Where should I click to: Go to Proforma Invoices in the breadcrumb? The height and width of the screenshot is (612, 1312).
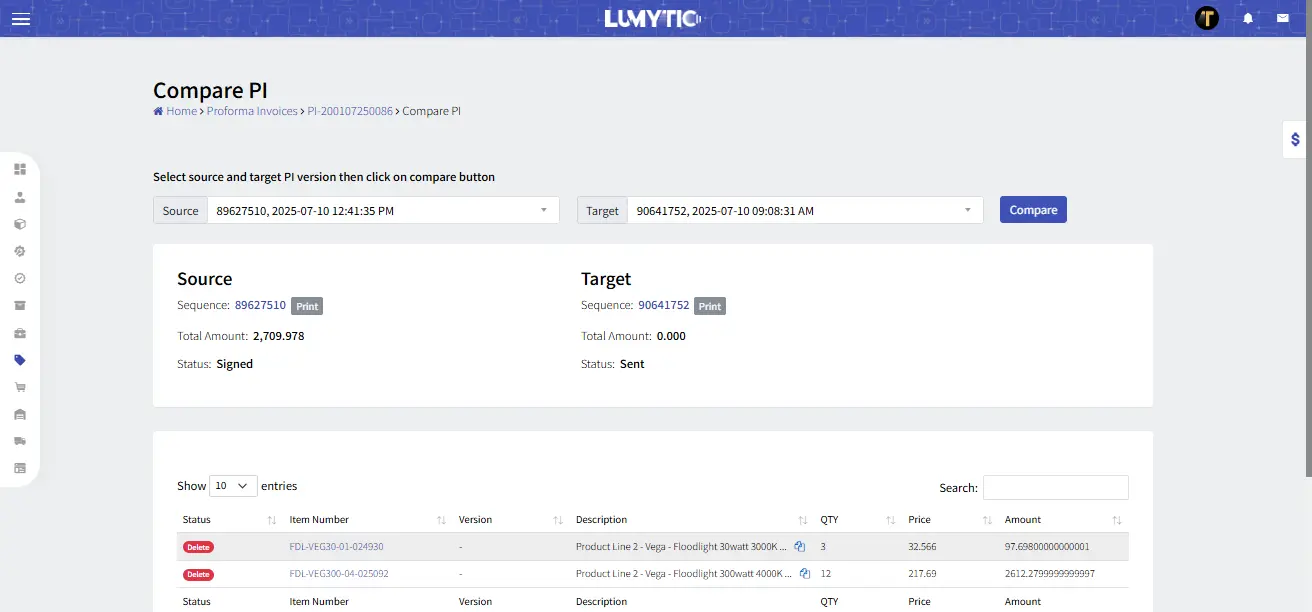[x=252, y=111]
